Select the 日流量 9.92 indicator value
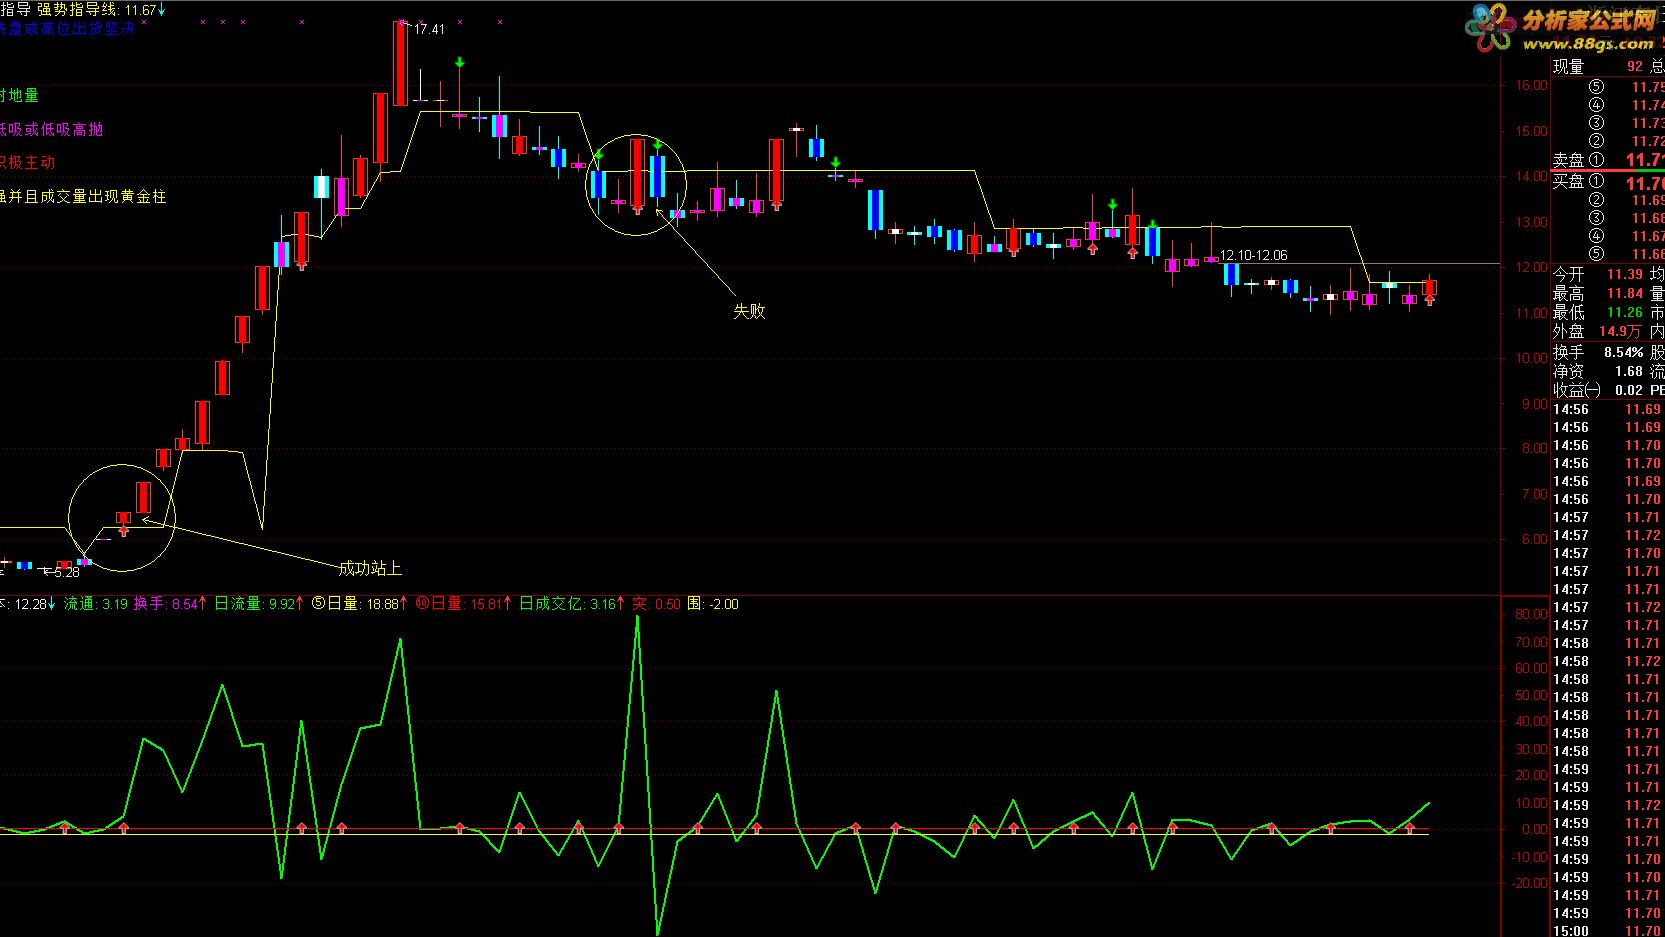 259,604
